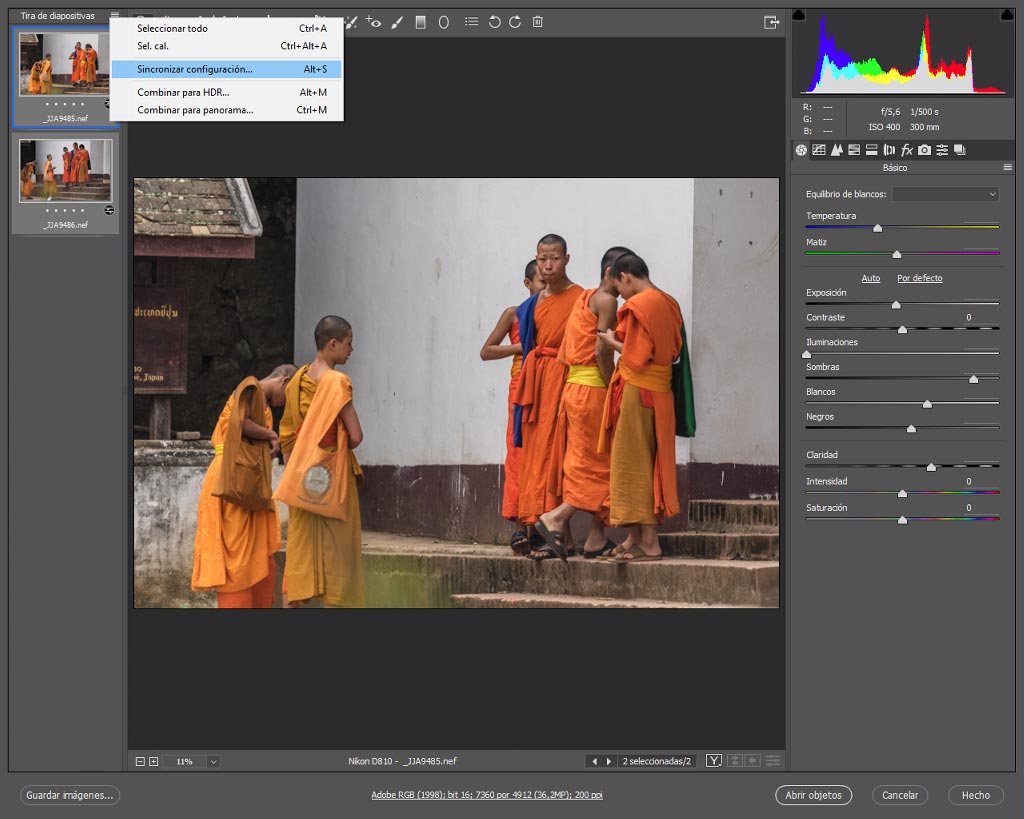Click the Saturación slider handle
The height and width of the screenshot is (819, 1024).
(x=903, y=521)
